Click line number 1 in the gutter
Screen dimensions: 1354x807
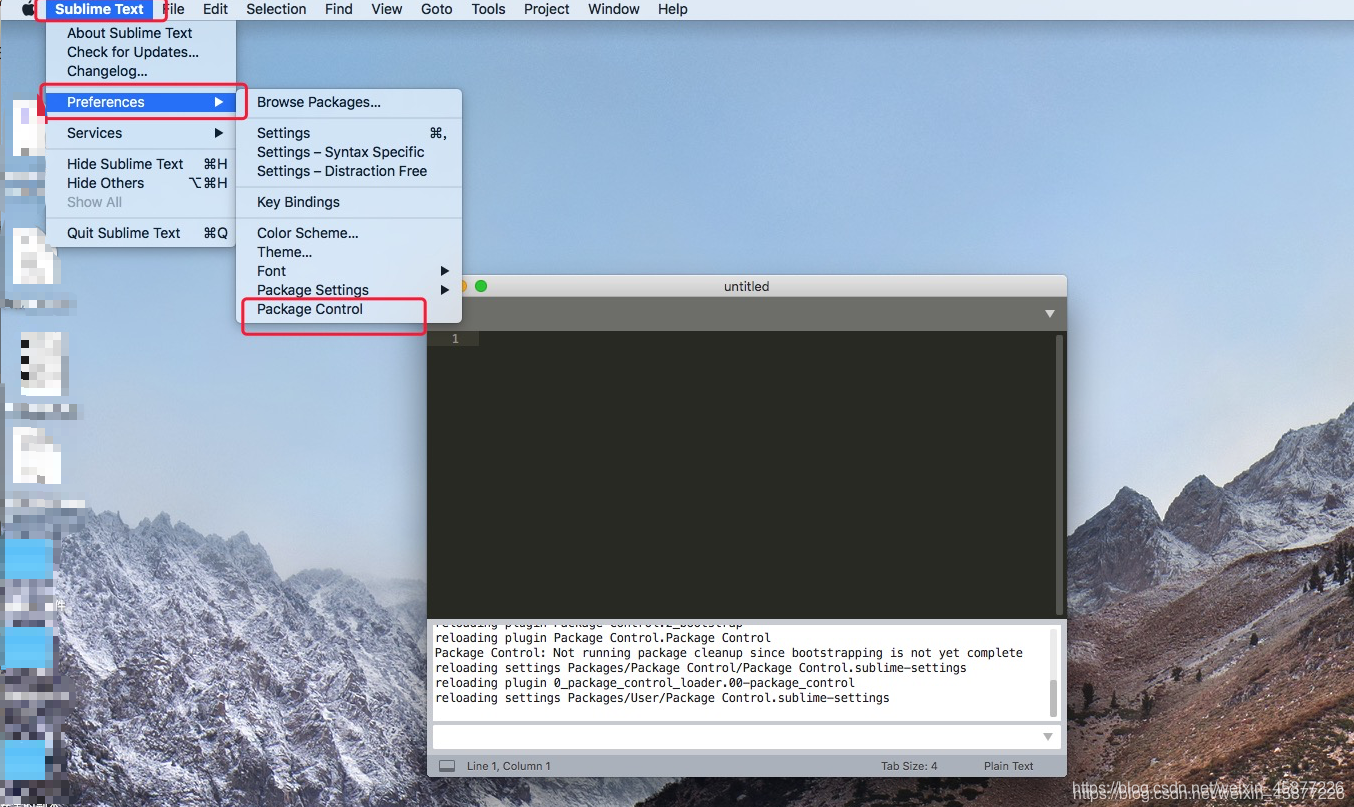(455, 339)
